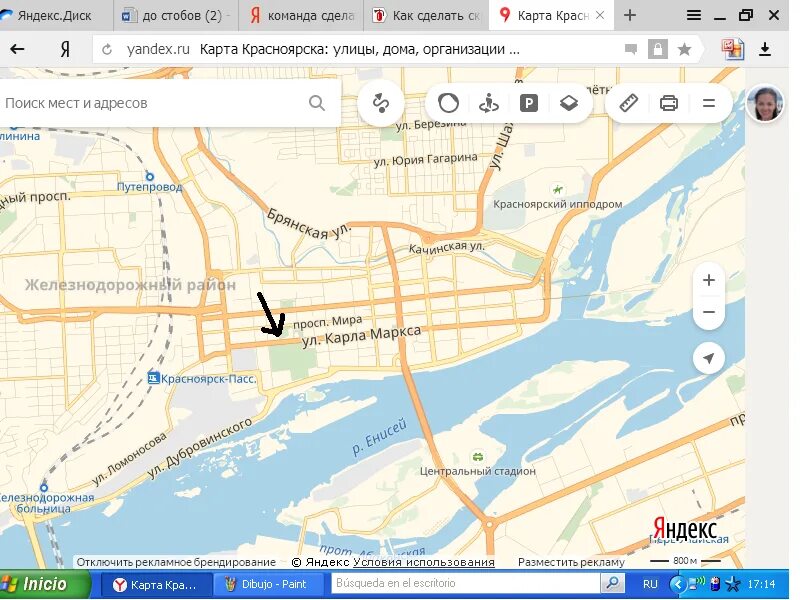The width and height of the screenshot is (800, 600).
Task: Open a new browser tab
Action: coord(630,15)
